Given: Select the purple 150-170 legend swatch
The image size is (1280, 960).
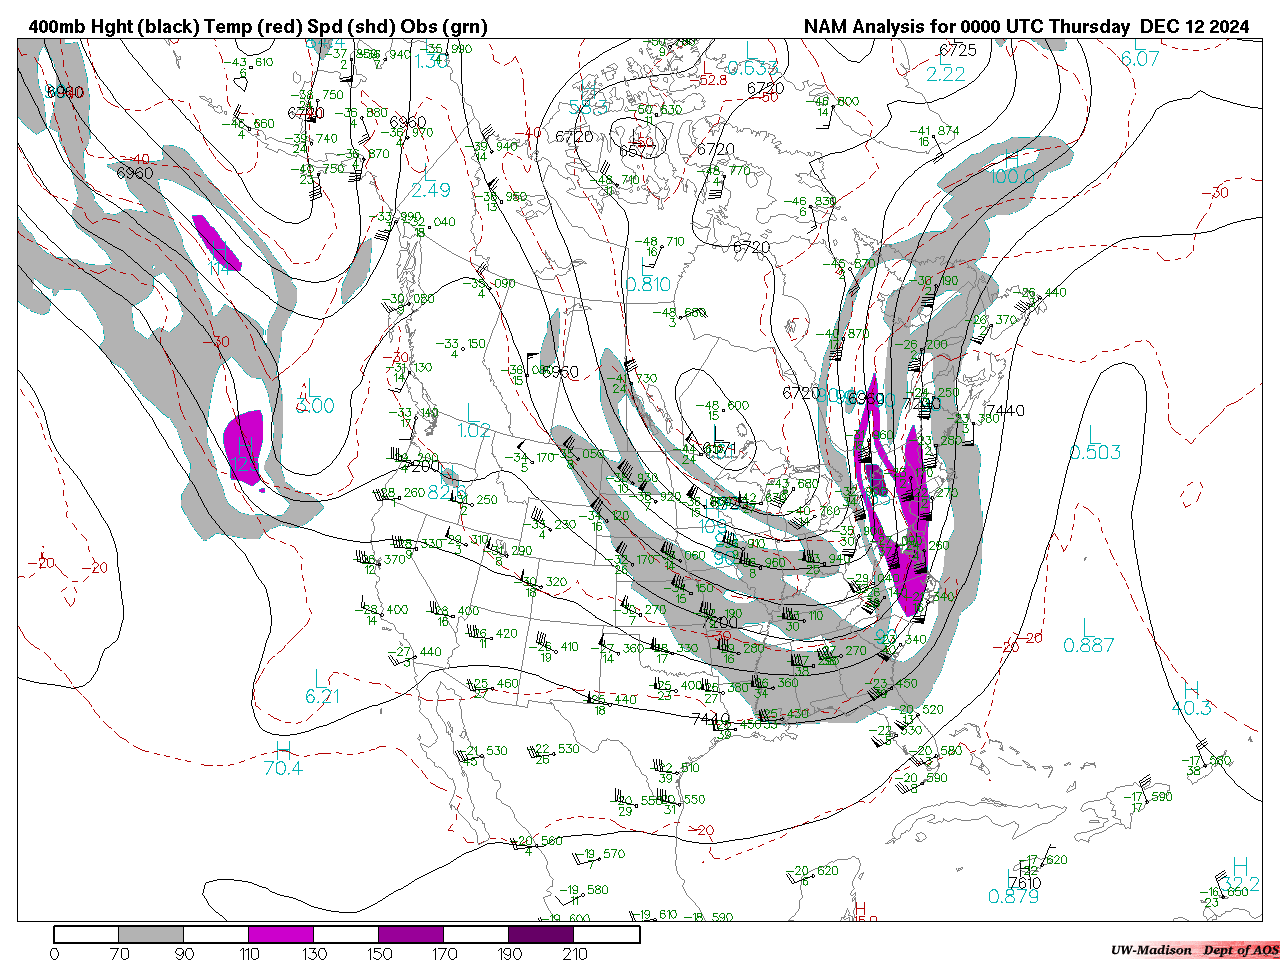Looking at the screenshot, I should pyautogui.click(x=411, y=934).
